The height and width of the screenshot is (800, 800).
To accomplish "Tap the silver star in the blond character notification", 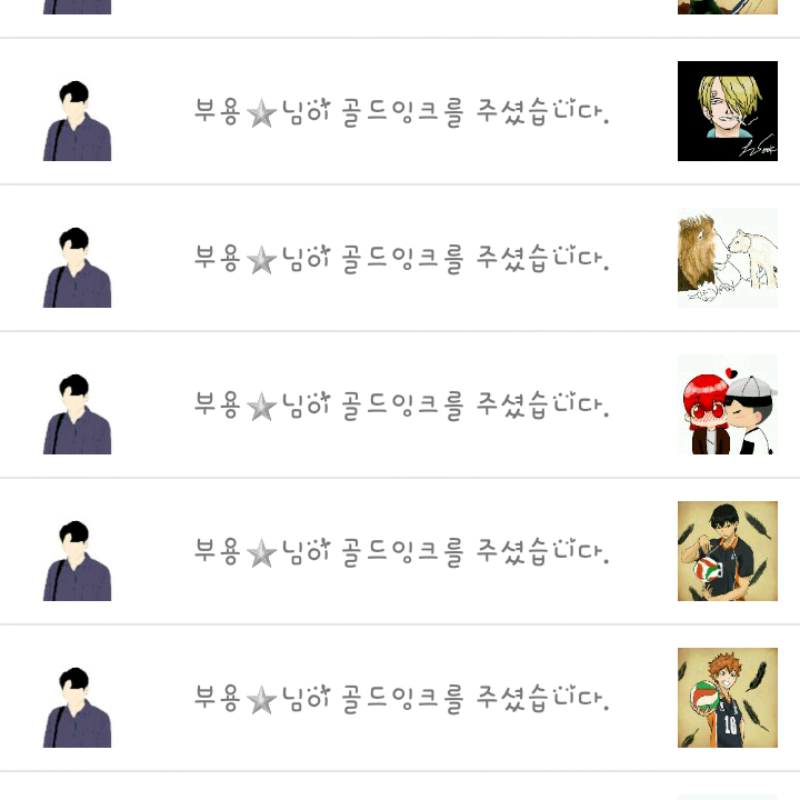I will click(262, 113).
